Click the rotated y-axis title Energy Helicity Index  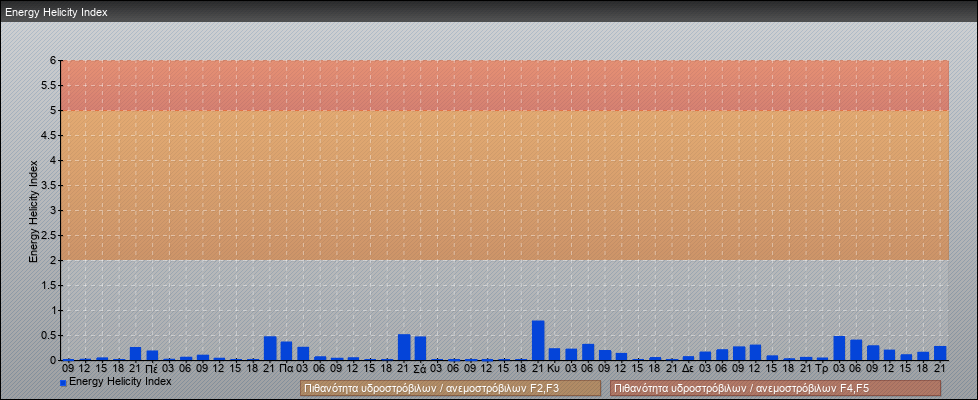coord(33,211)
